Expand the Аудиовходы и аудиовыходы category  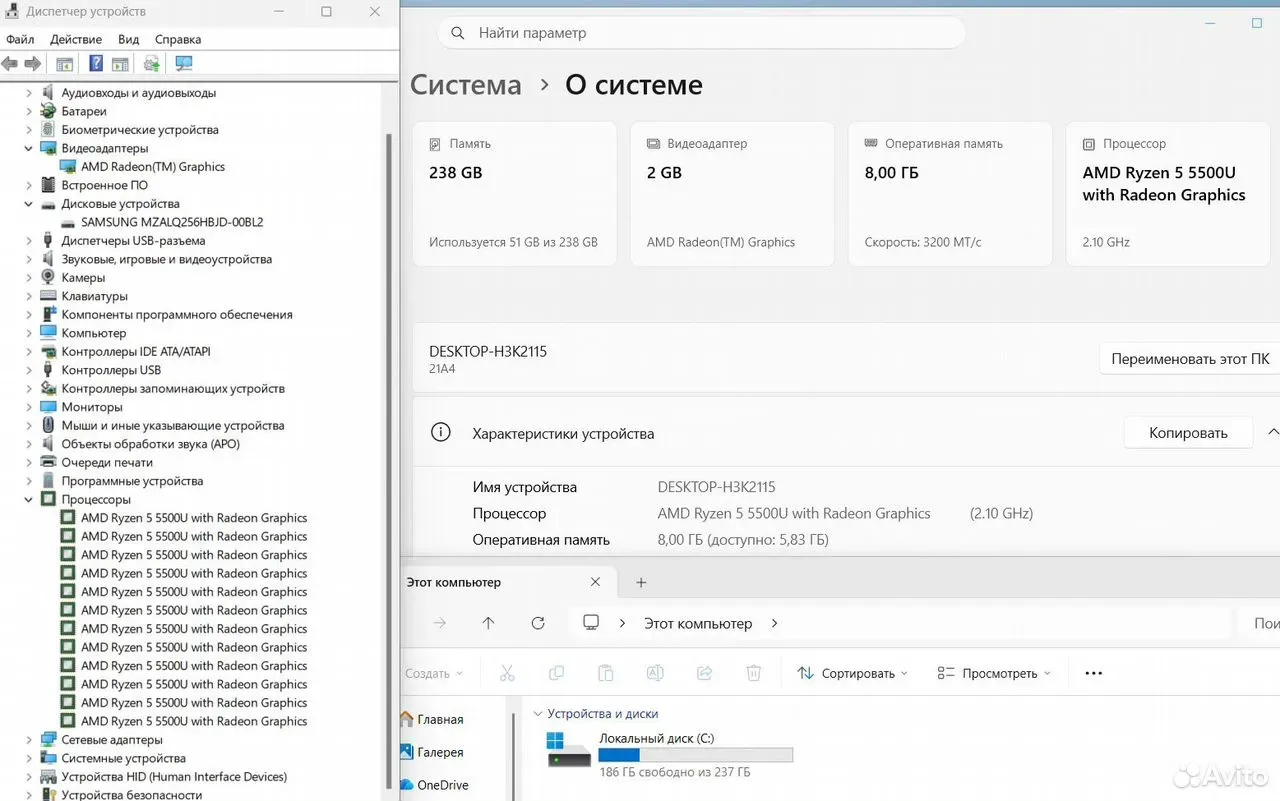(x=29, y=93)
